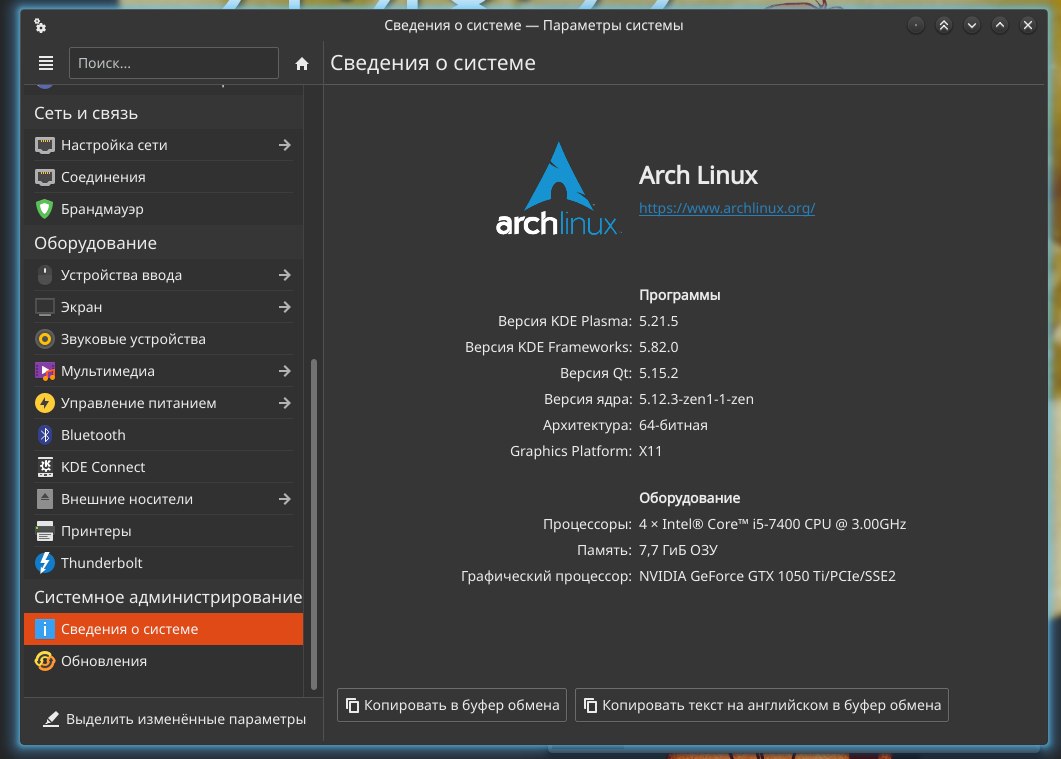Open Соединения module
The image size is (1061, 759).
coord(163,177)
